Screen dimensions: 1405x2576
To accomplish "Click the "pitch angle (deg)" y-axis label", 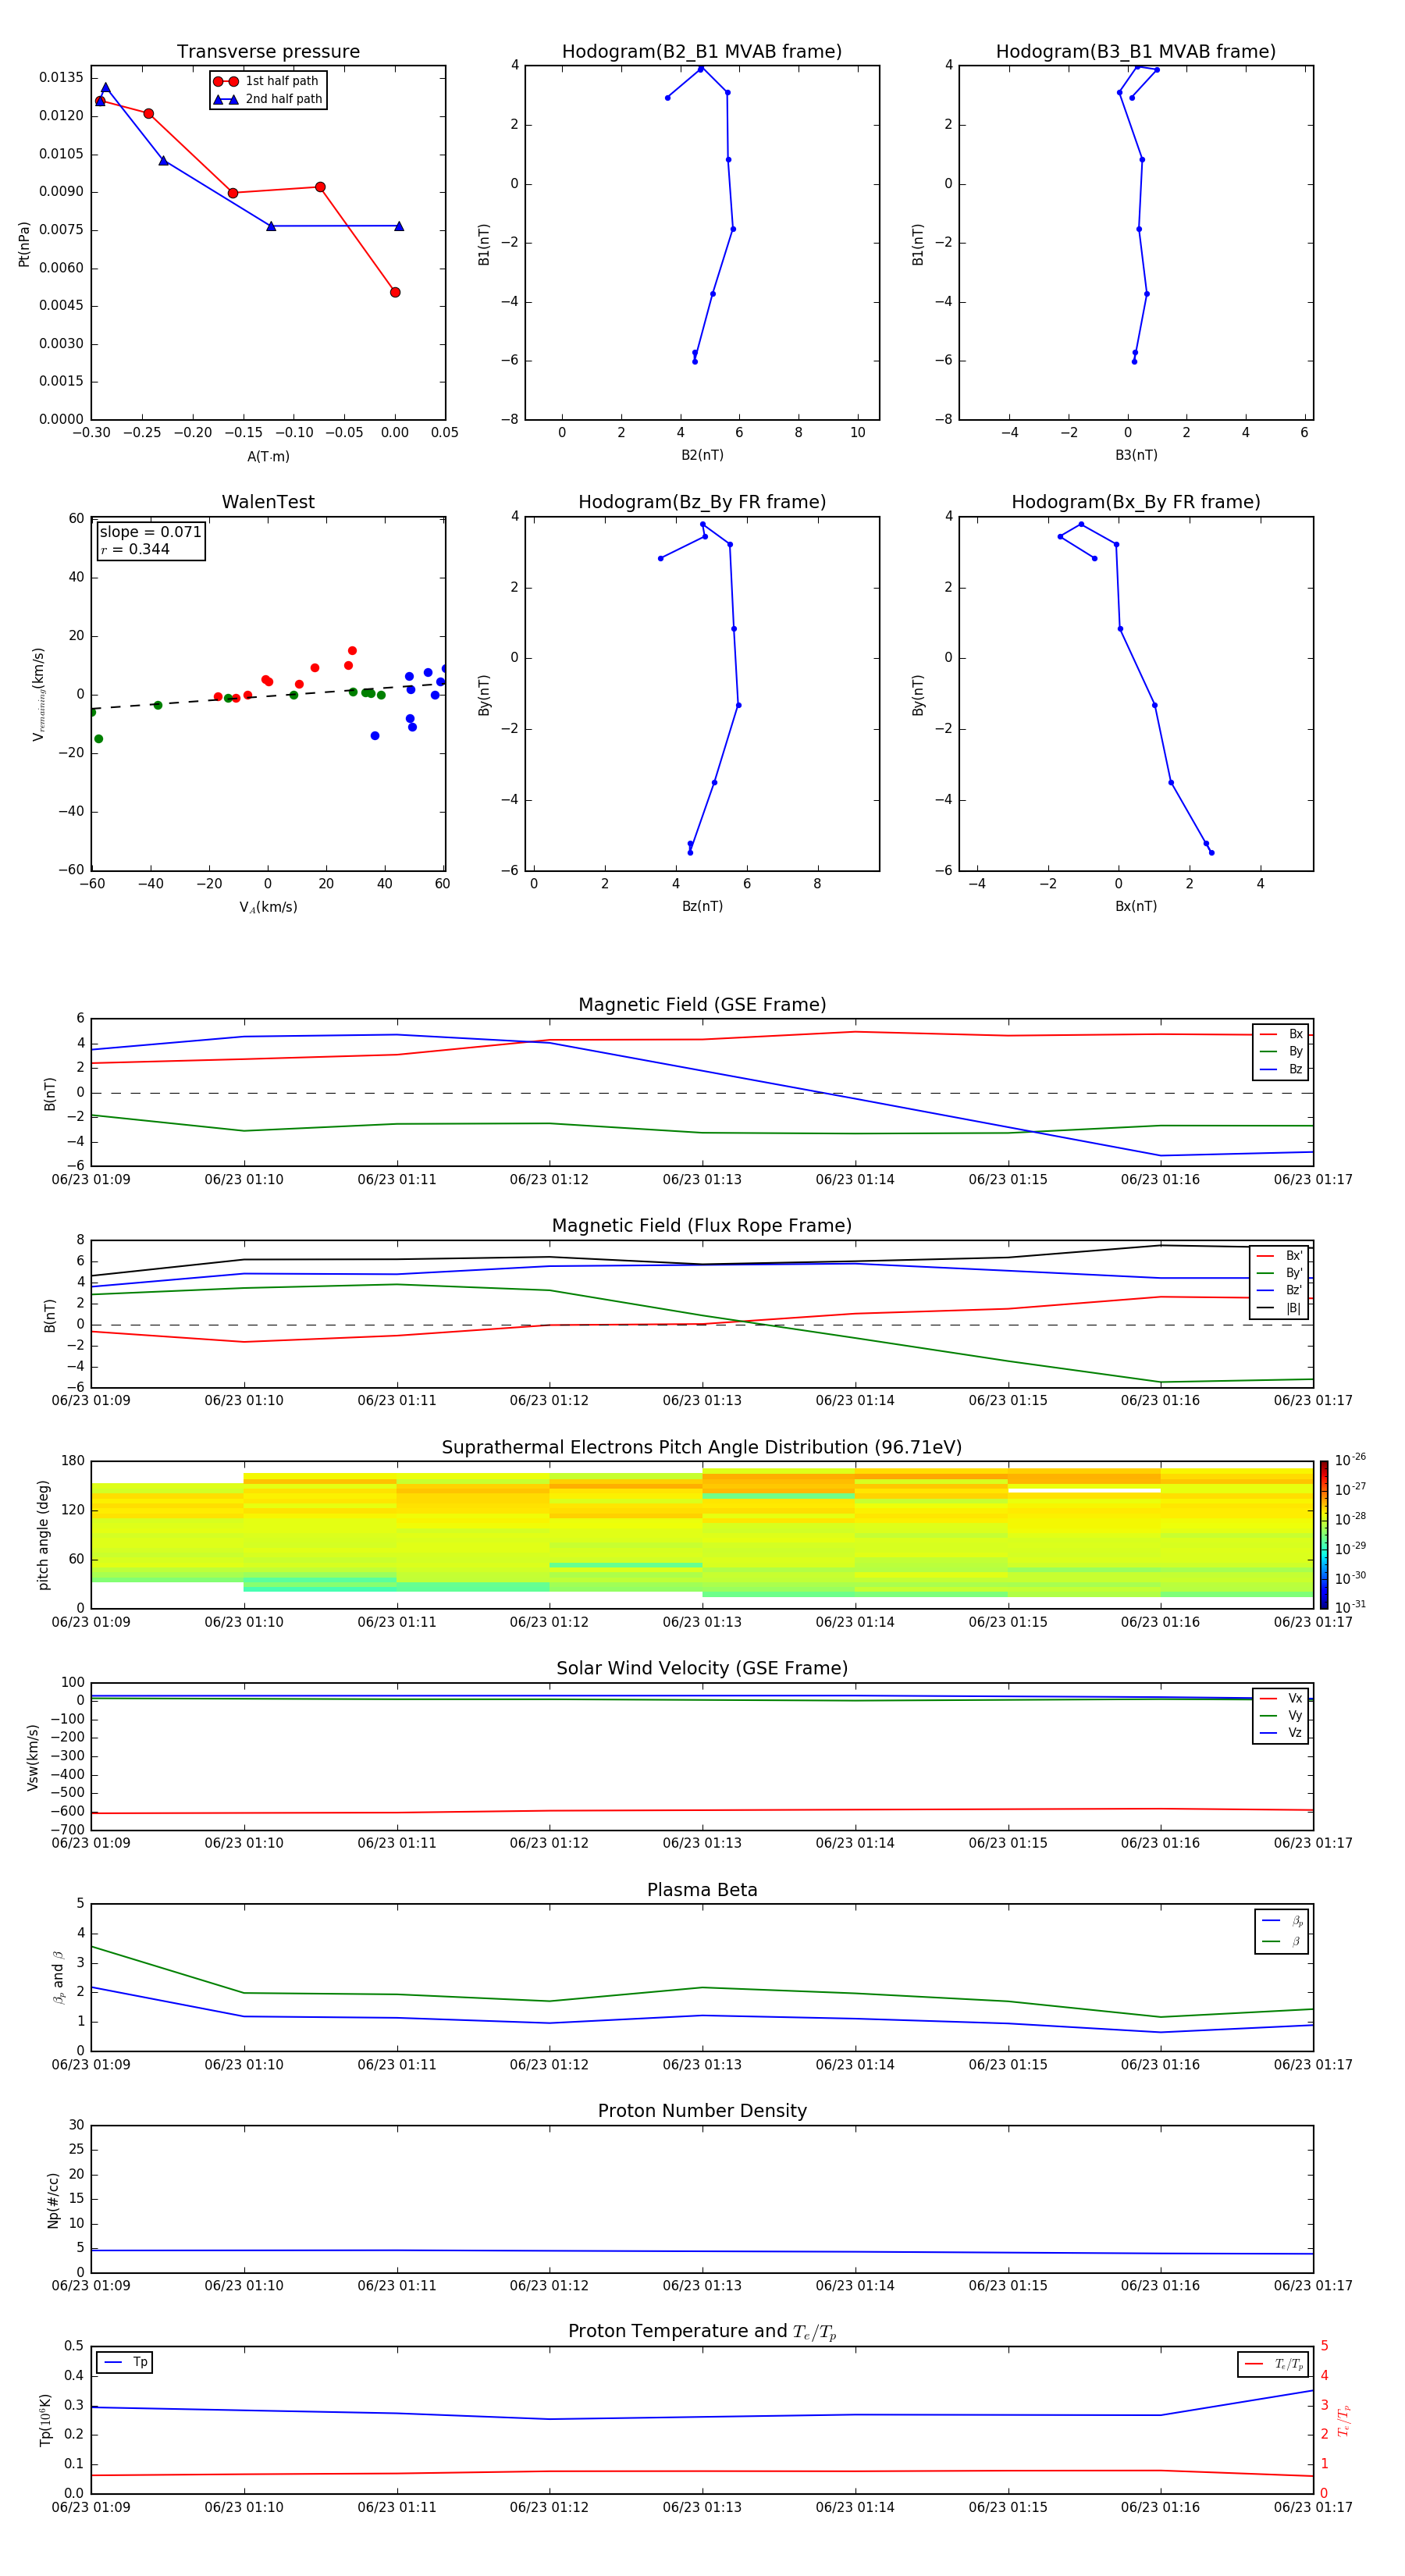I will (x=43, y=1534).
